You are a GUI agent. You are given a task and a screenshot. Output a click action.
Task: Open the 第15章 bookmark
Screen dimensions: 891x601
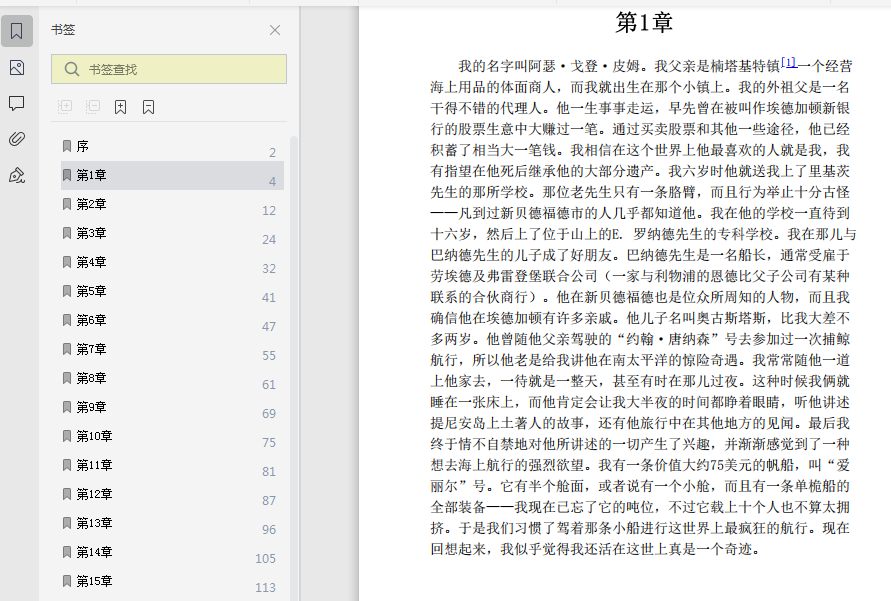click(x=172, y=581)
